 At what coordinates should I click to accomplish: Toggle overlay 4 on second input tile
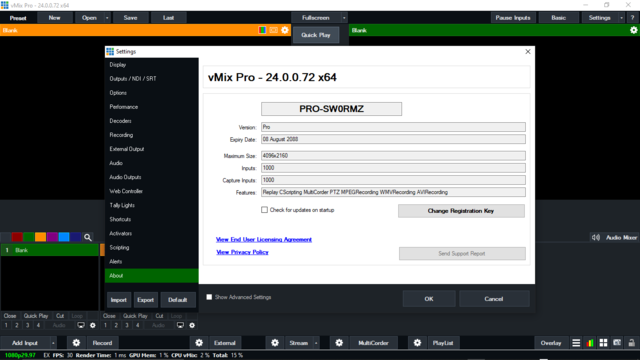[138, 325]
